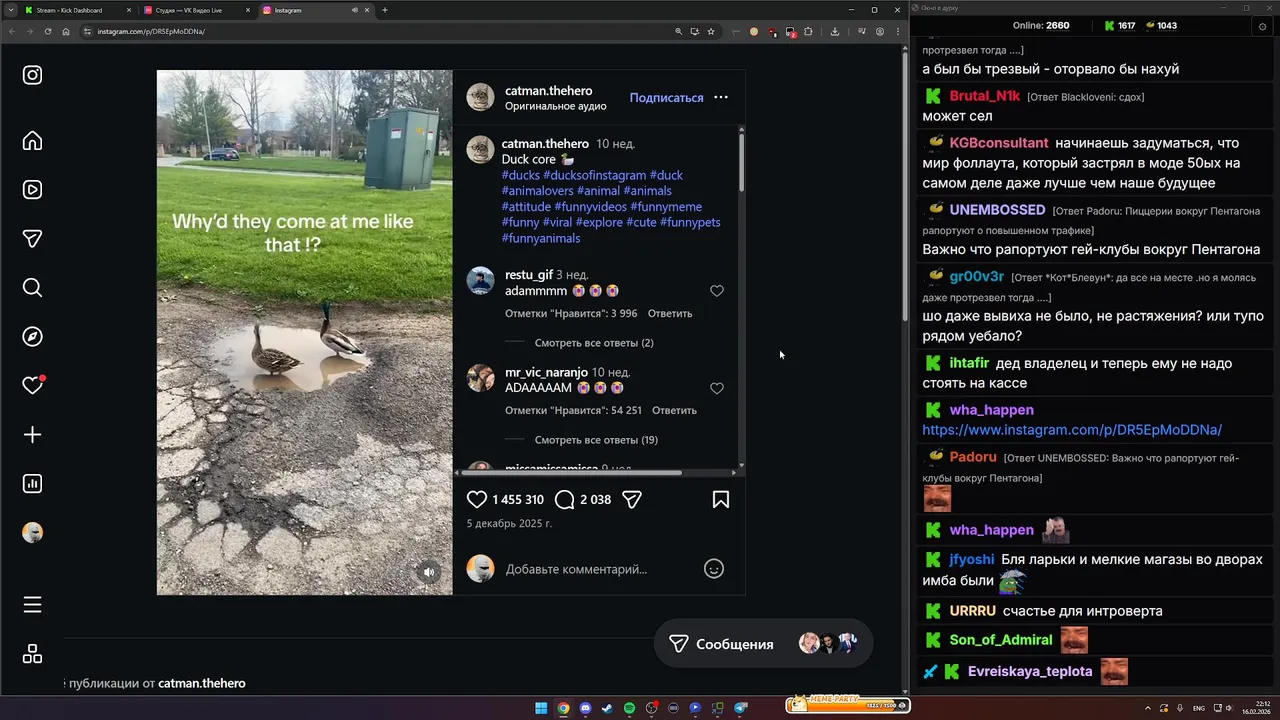Screen dimensions: 1280x720
Task: Open the Сообщения messages popup
Action: [x=764, y=644]
